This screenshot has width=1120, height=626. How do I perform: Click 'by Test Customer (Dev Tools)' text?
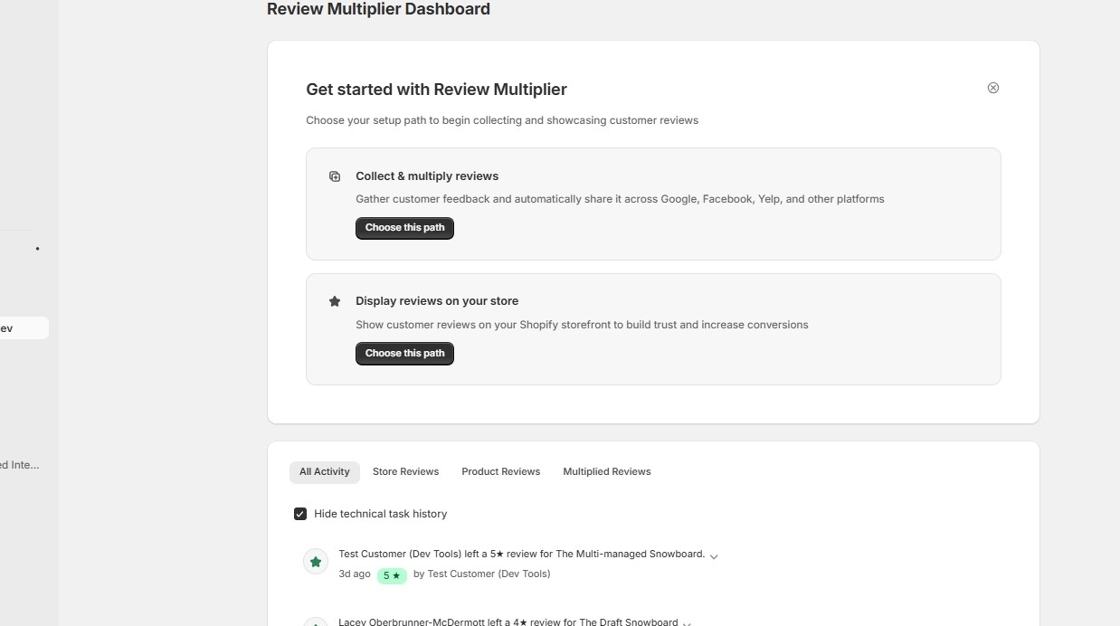click(x=481, y=574)
